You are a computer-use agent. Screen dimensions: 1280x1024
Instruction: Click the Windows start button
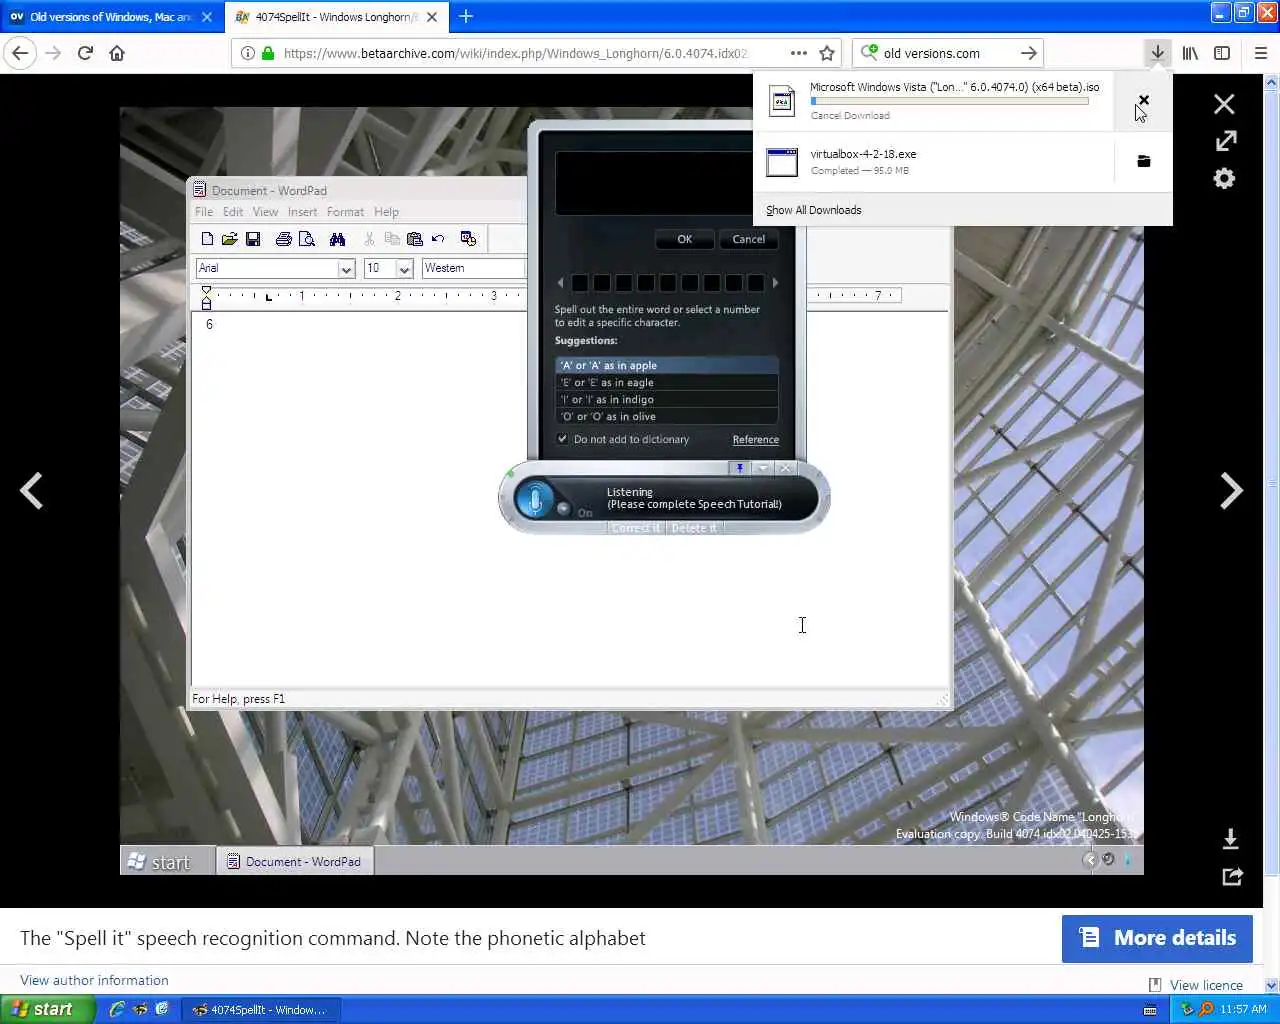pos(47,1009)
